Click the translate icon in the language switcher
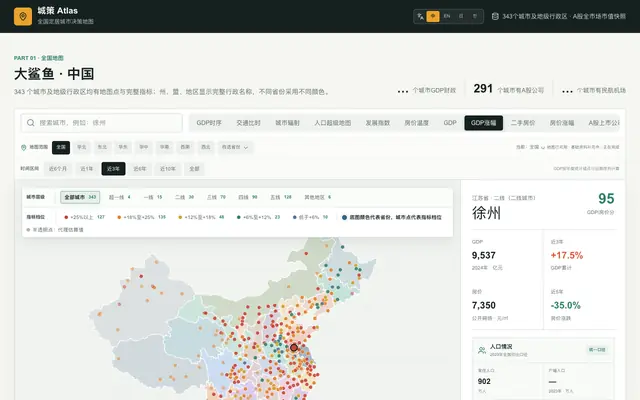This screenshot has height=400, width=640. click(x=420, y=16)
